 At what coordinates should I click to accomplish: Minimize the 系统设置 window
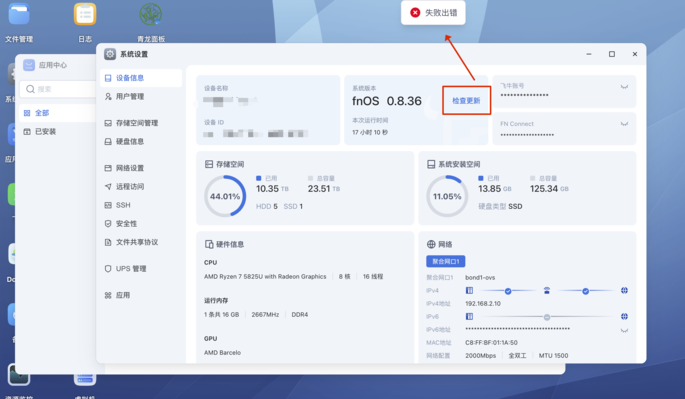click(589, 54)
